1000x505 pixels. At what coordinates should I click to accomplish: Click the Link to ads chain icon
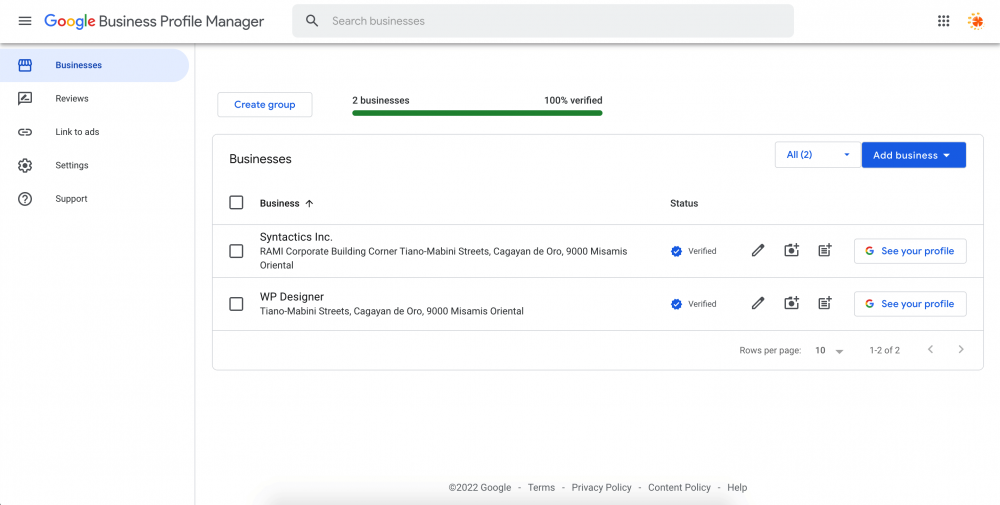click(25, 132)
